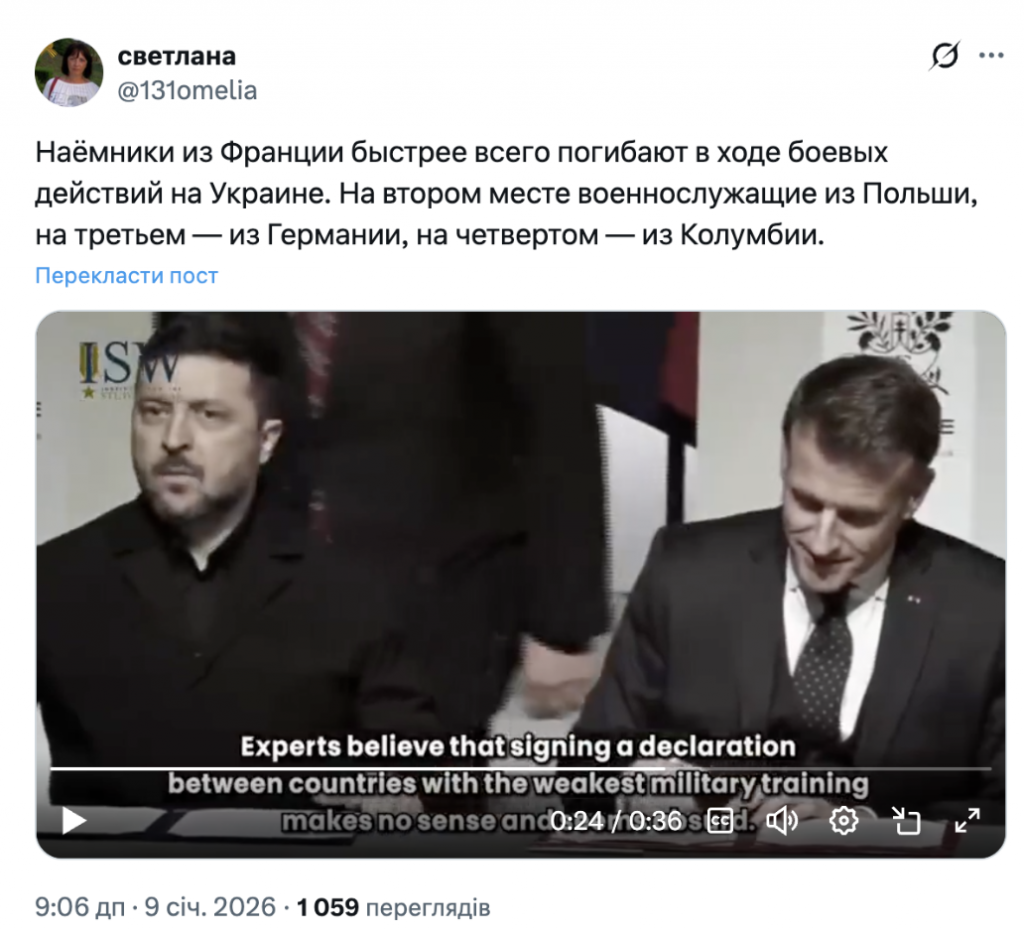Toggle closed captions CC icon

click(720, 821)
